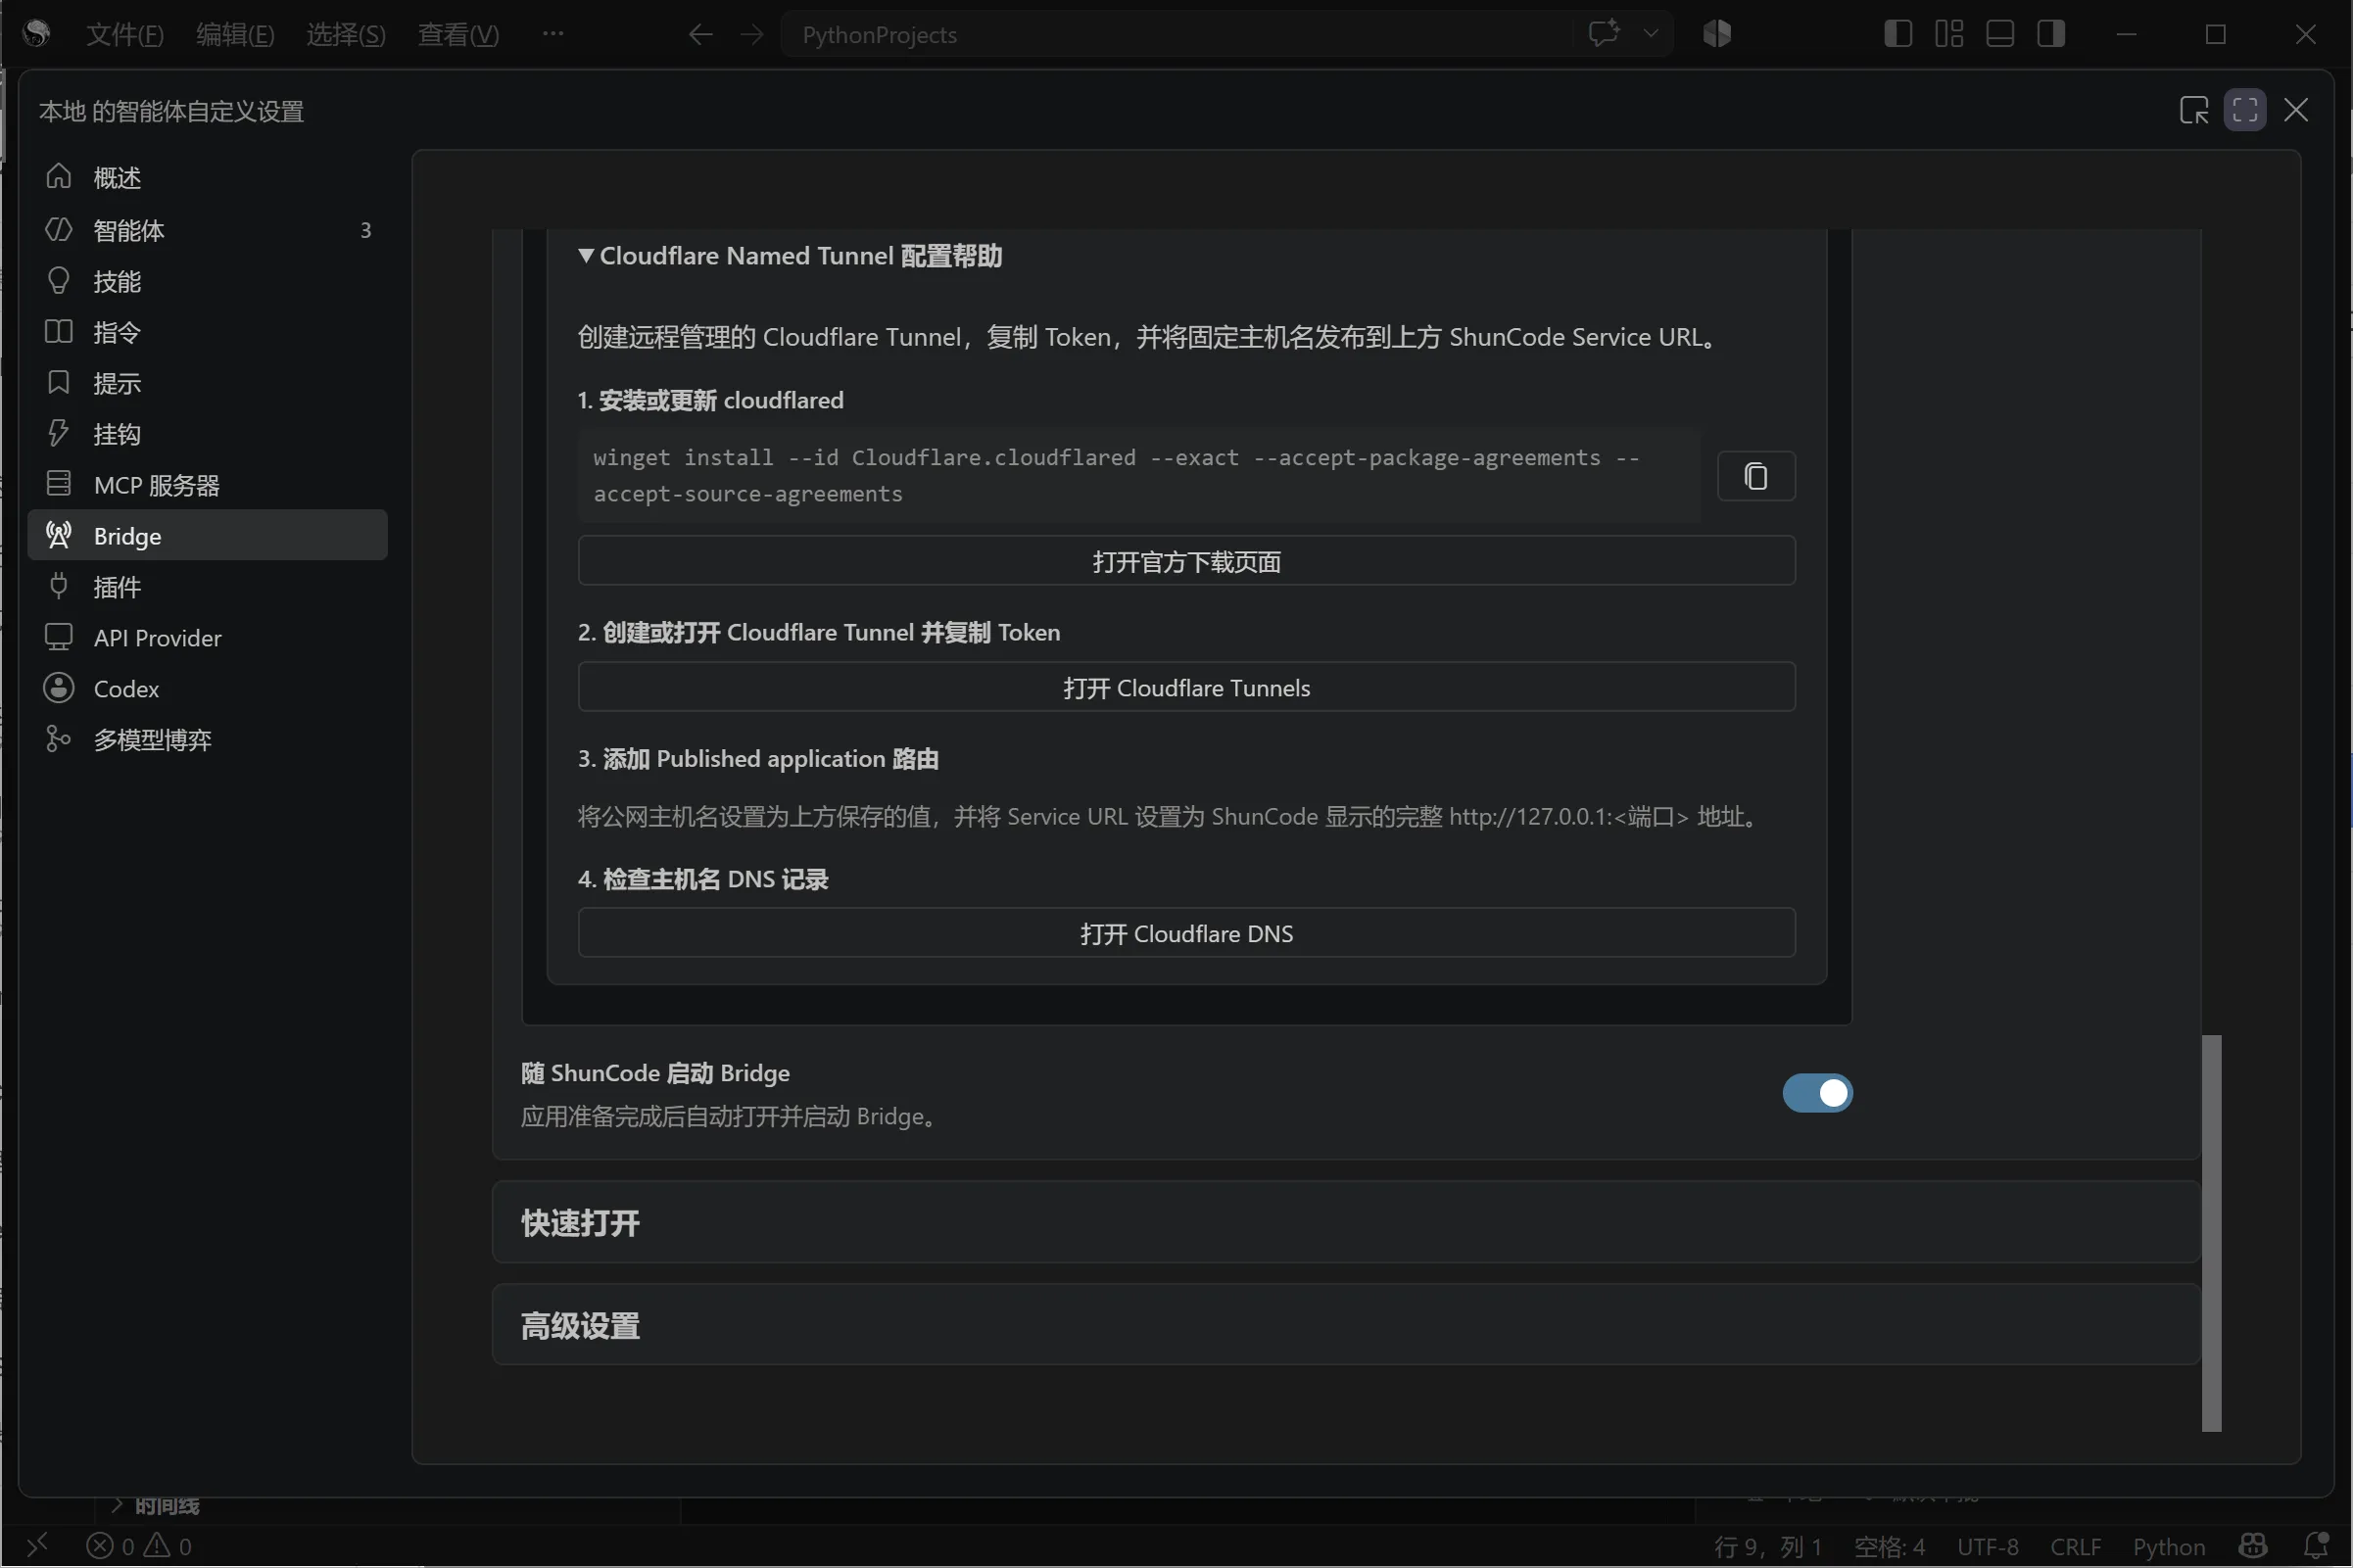Select Python language mode in status bar
2353x1568 pixels.
2168,1546
